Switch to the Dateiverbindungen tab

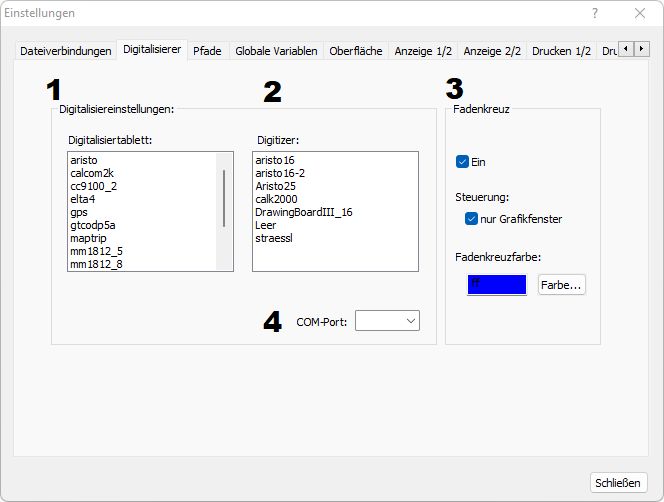[x=65, y=50]
